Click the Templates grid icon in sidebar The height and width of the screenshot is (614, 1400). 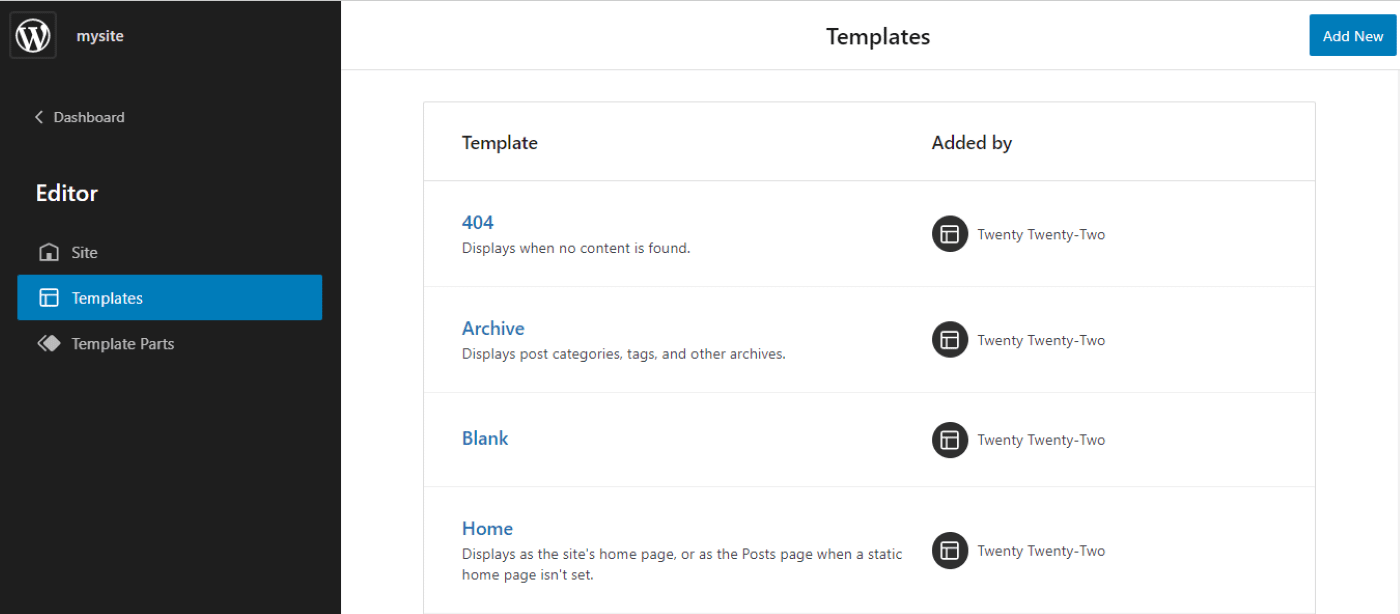point(47,297)
